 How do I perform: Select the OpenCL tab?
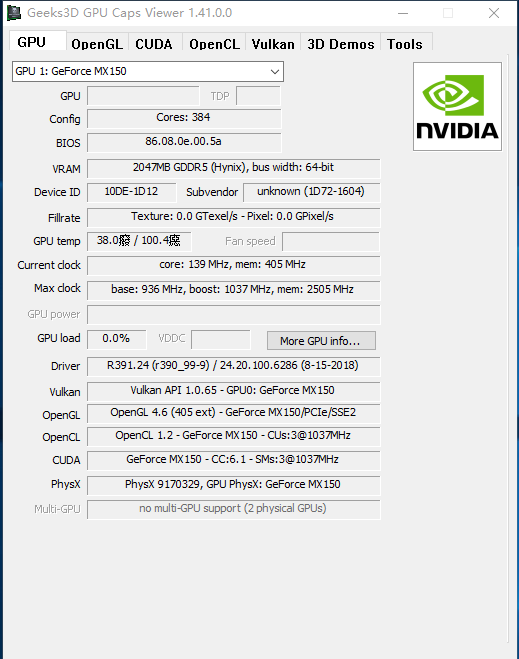tap(214, 44)
